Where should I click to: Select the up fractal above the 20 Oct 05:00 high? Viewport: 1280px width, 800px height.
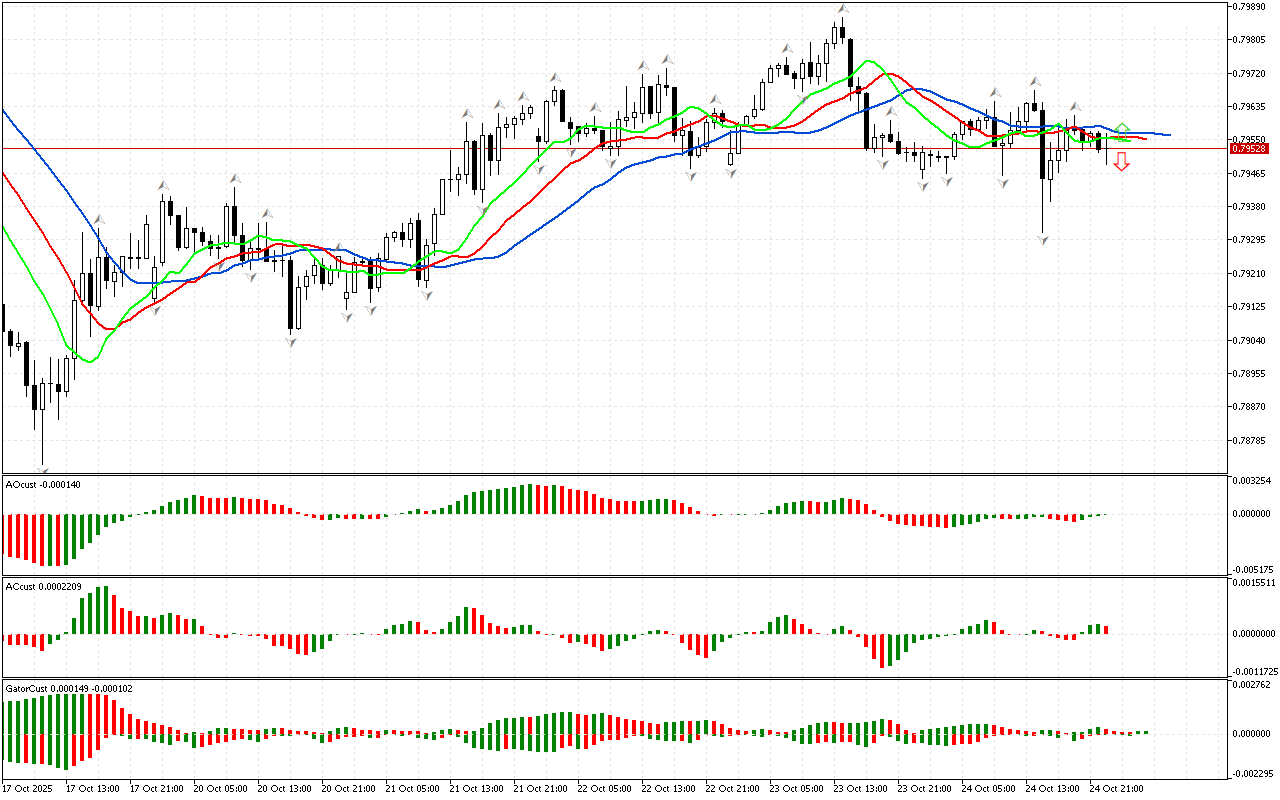[x=234, y=178]
